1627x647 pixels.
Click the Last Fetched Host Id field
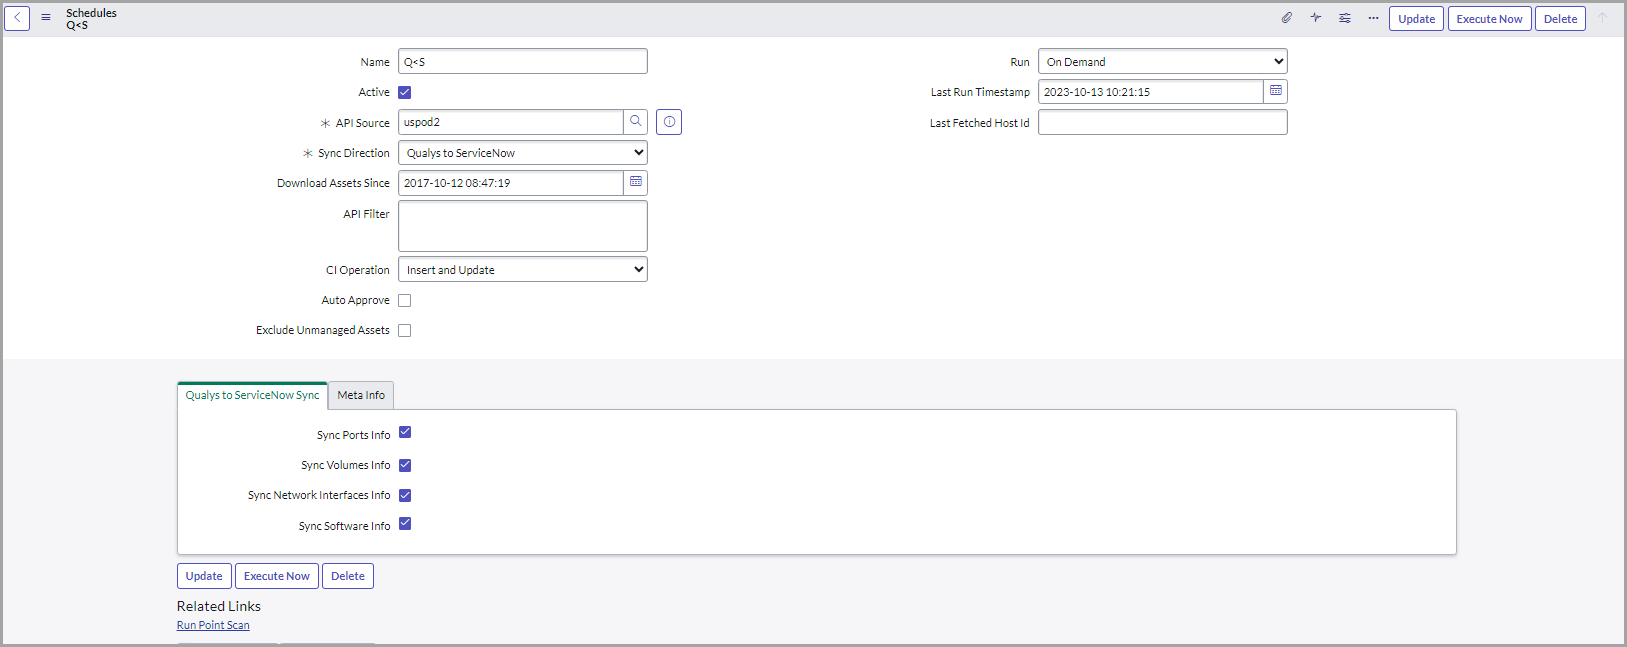pos(1163,122)
